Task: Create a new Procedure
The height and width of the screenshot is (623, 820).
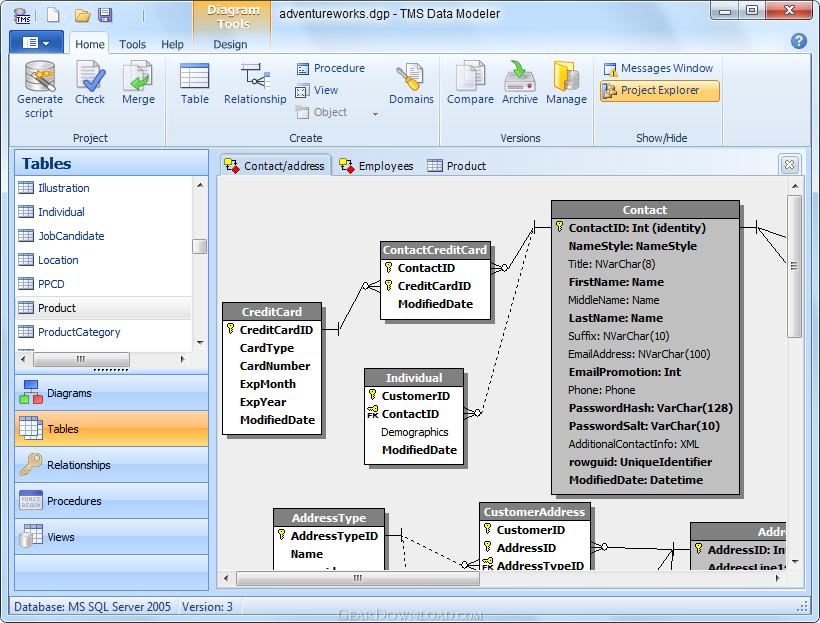Action: tap(331, 68)
